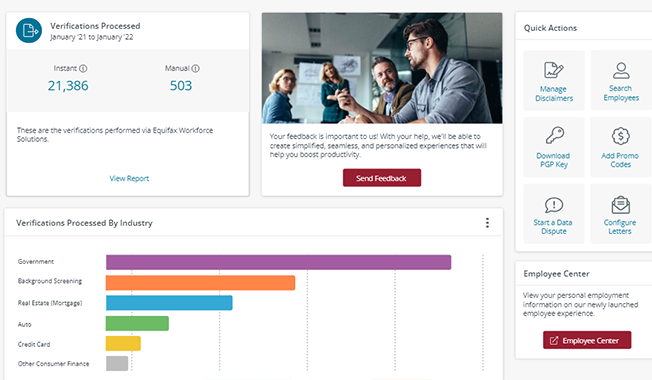The image size is (652, 380).
Task: Click the View Report link
Action: (x=129, y=178)
